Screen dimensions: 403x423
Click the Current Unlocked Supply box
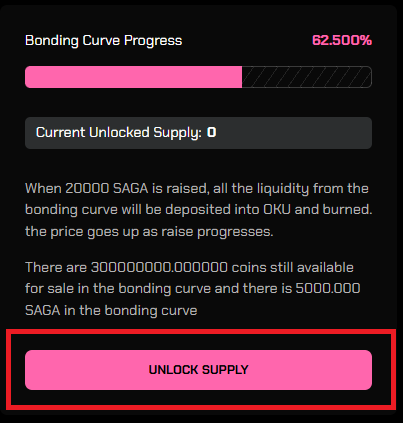[x=198, y=133]
